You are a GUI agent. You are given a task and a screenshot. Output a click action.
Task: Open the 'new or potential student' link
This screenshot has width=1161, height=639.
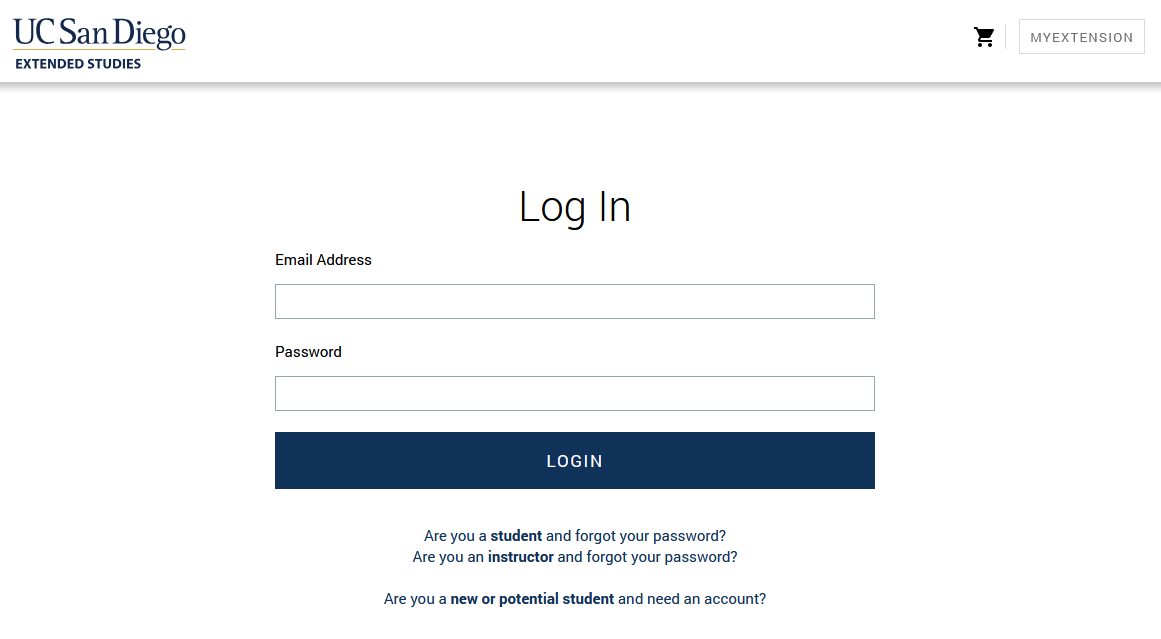[x=532, y=599]
